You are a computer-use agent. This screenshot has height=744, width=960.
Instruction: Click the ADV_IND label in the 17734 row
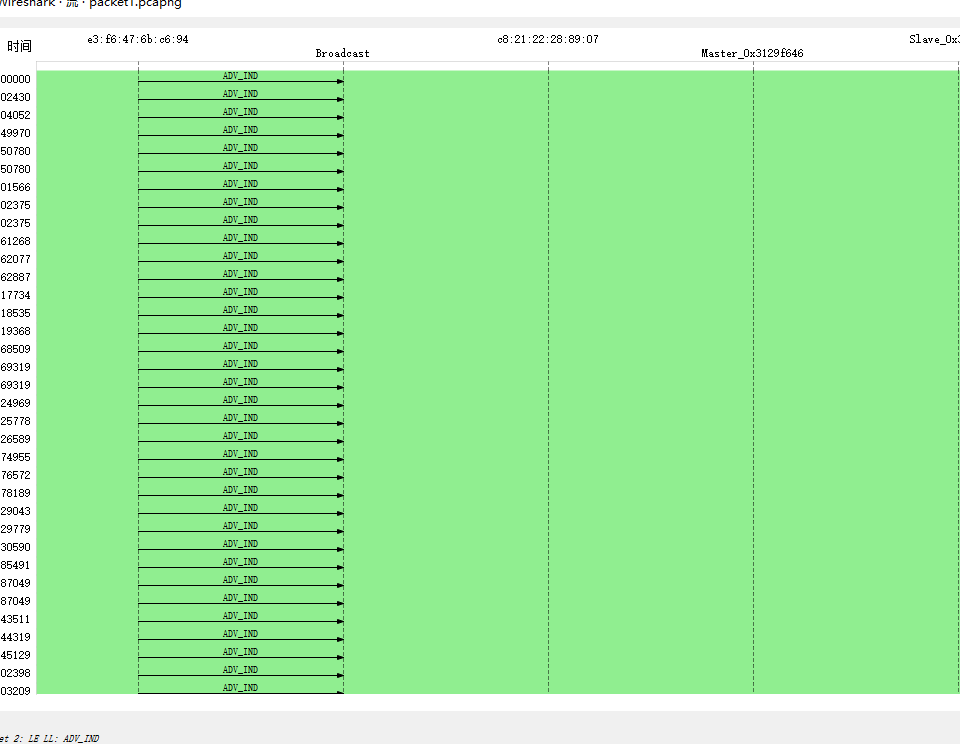(x=240, y=291)
